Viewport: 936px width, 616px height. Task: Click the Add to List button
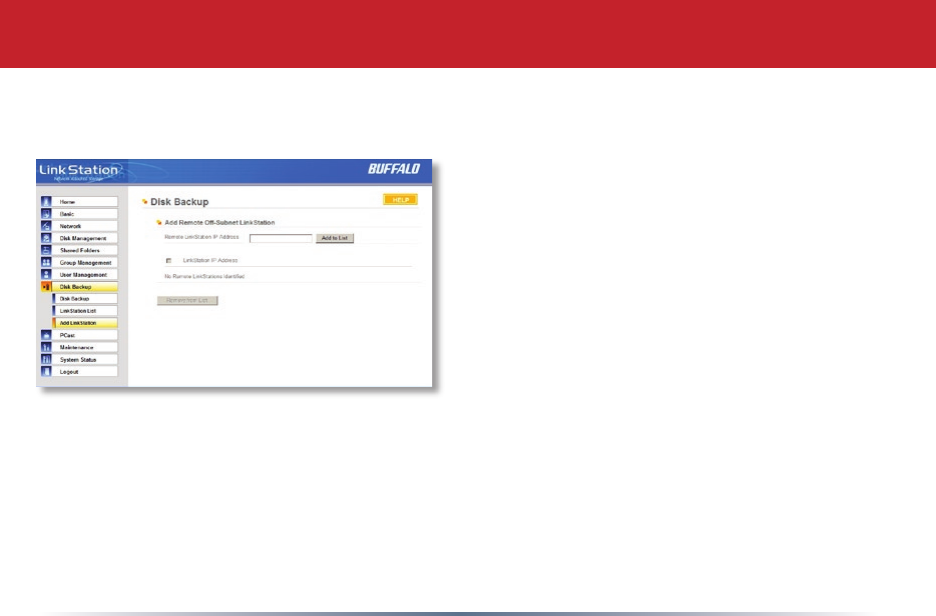pyautogui.click(x=335, y=238)
